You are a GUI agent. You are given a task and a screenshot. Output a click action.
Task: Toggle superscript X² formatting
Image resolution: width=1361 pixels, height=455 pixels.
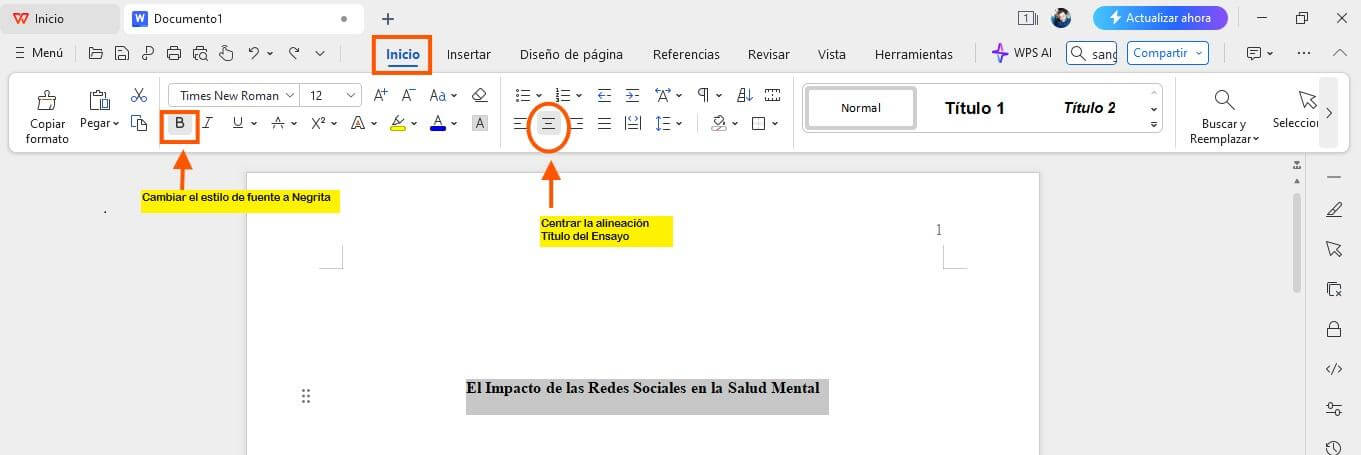(x=318, y=123)
